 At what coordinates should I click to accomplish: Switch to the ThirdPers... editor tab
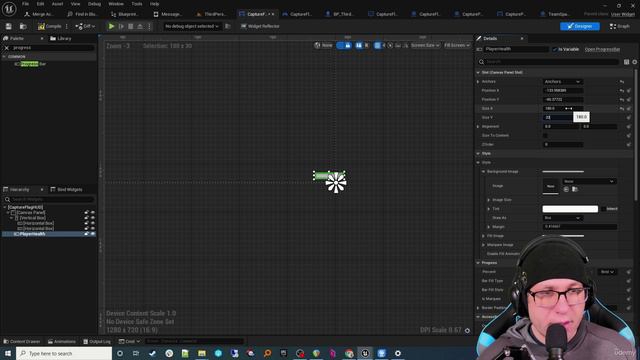211,14
